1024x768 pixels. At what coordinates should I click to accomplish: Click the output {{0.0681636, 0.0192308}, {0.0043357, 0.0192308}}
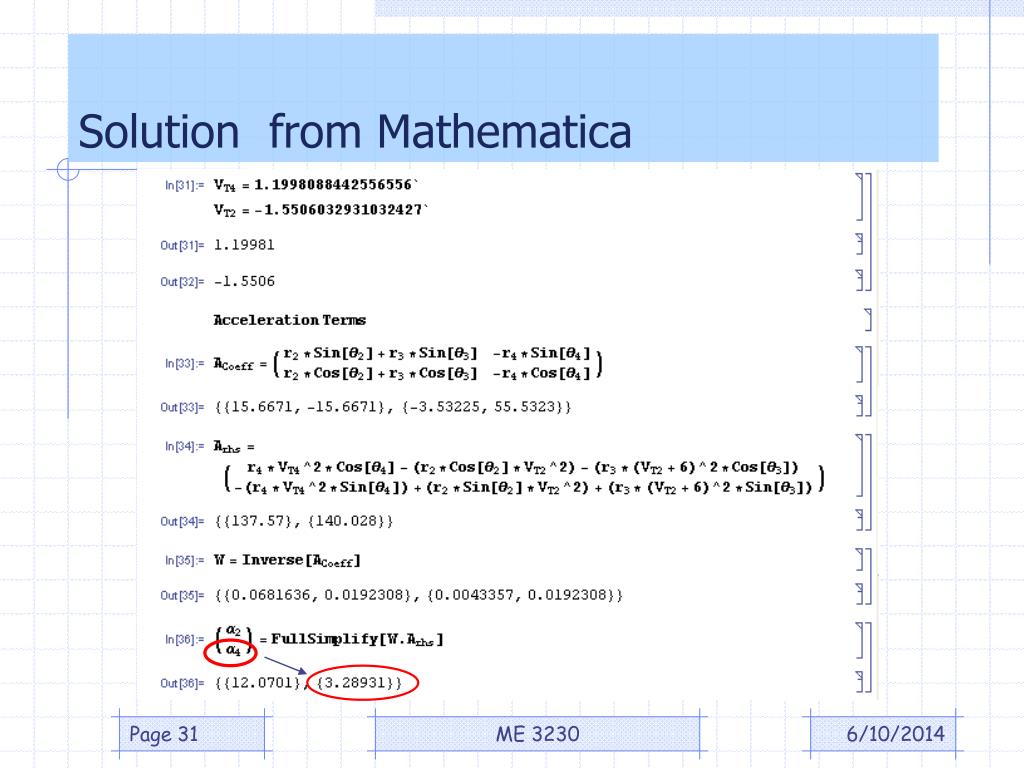[419, 595]
